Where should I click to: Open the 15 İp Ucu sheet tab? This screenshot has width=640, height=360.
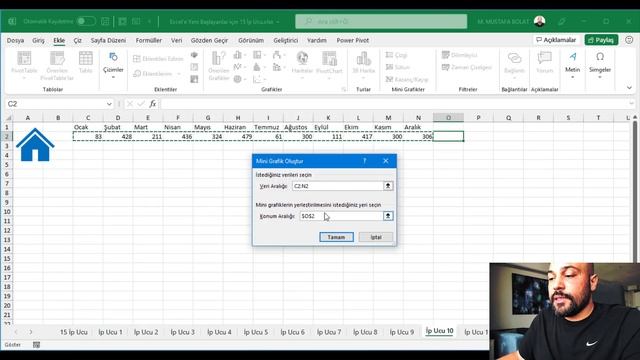click(x=73, y=332)
